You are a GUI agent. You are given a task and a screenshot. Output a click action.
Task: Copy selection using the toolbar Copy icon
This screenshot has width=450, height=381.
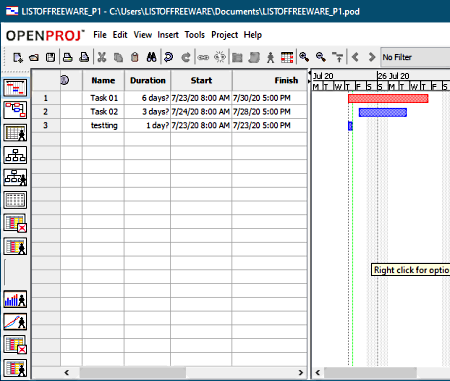click(118, 57)
